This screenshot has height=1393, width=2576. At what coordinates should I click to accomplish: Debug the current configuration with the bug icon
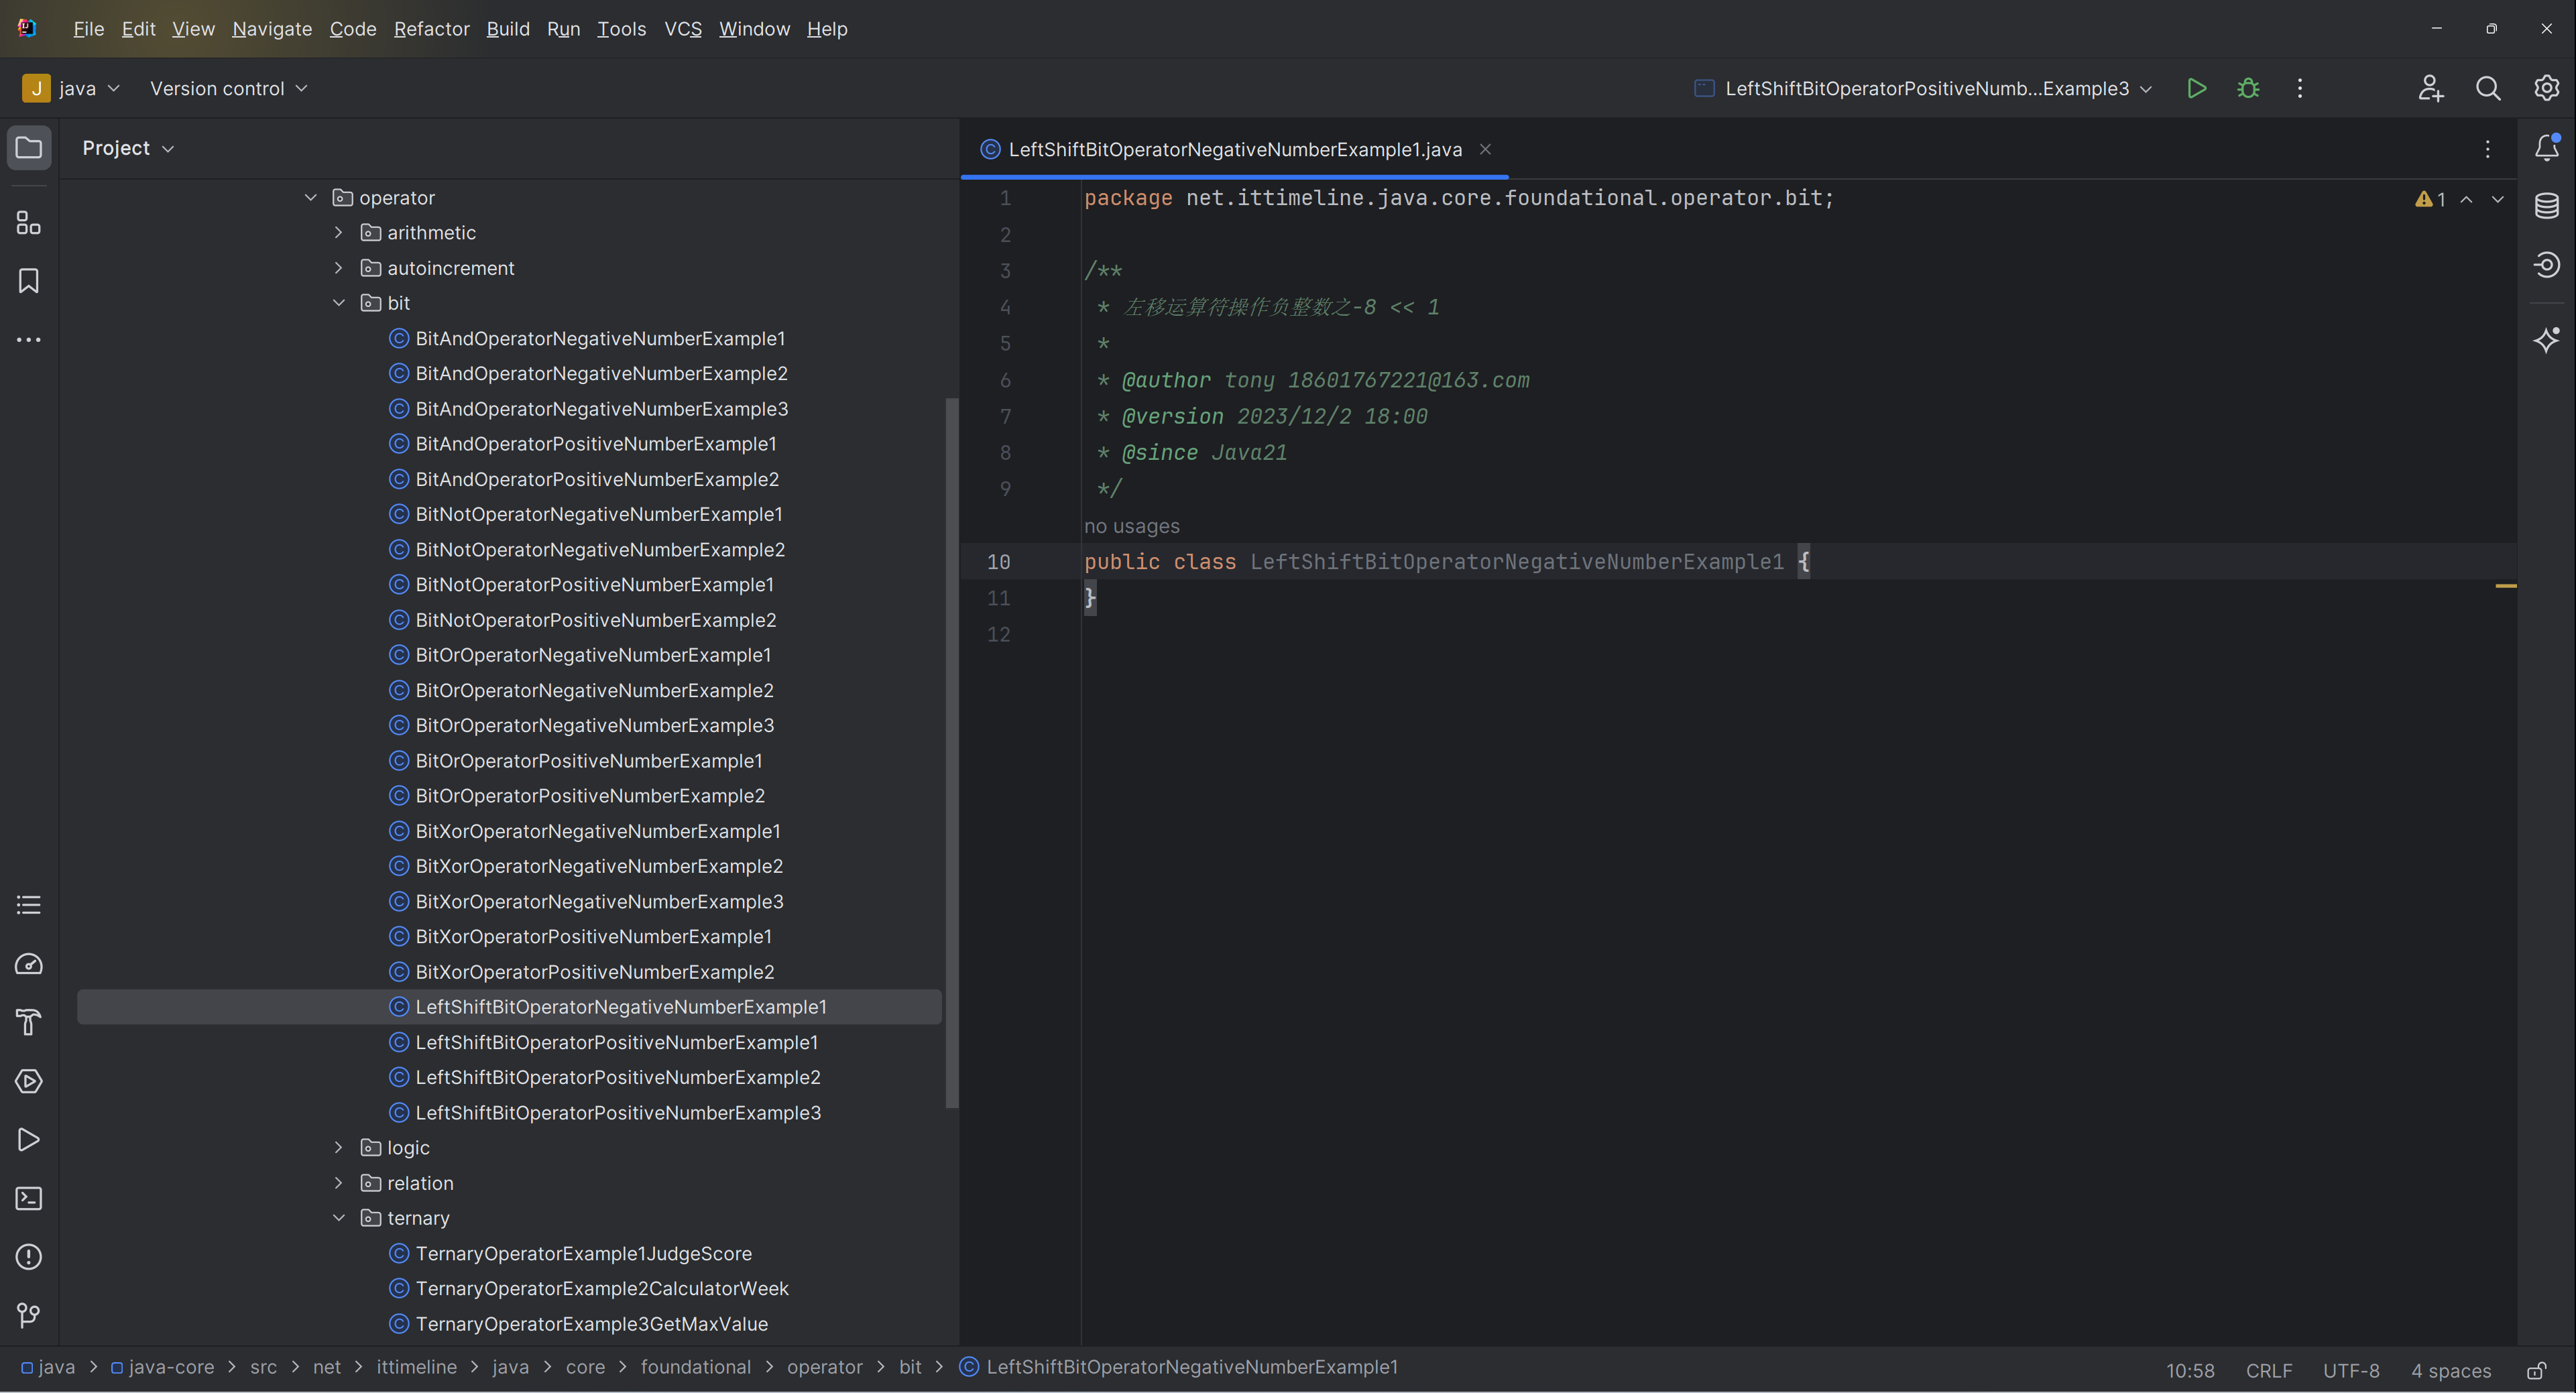(x=2248, y=88)
